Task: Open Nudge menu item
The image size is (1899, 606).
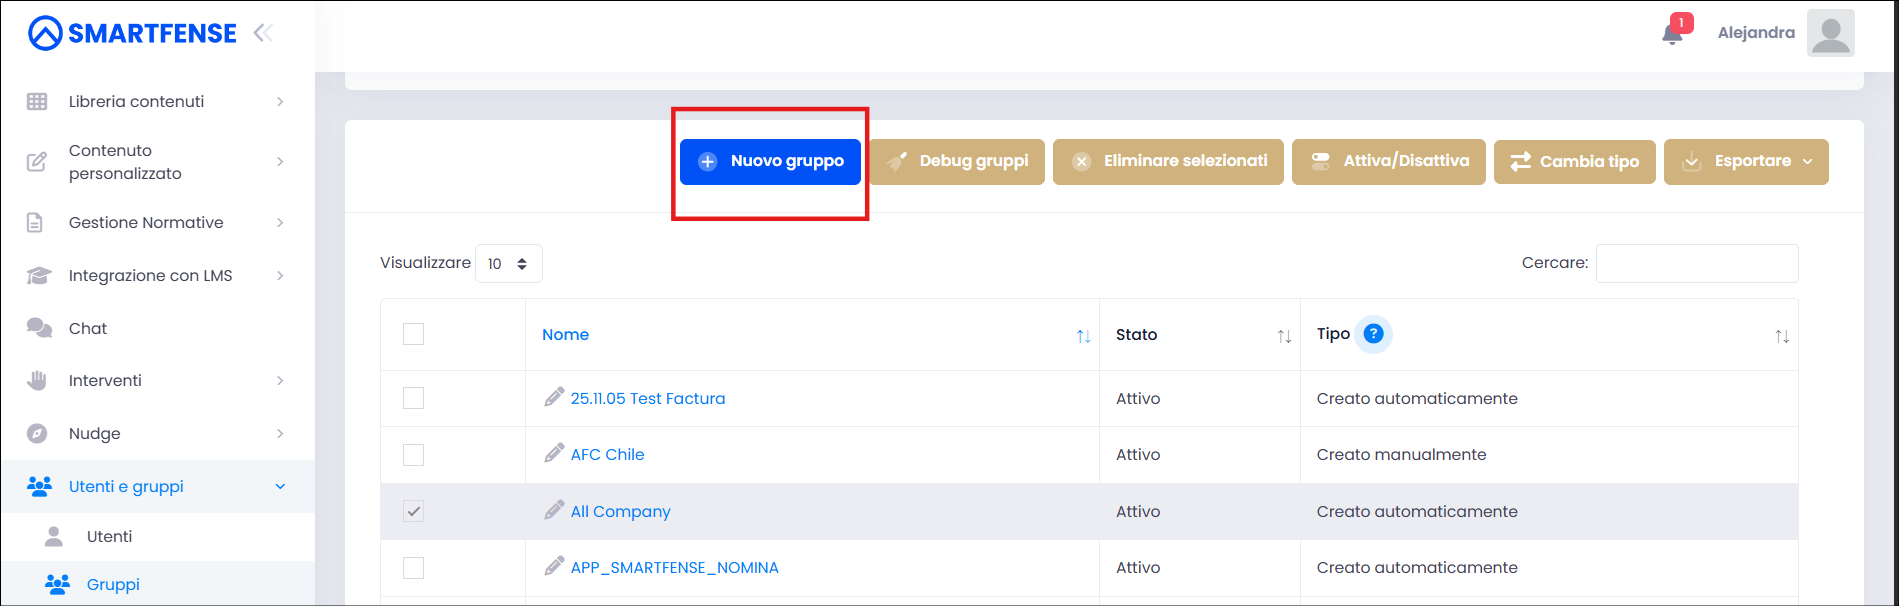Action: point(158,433)
